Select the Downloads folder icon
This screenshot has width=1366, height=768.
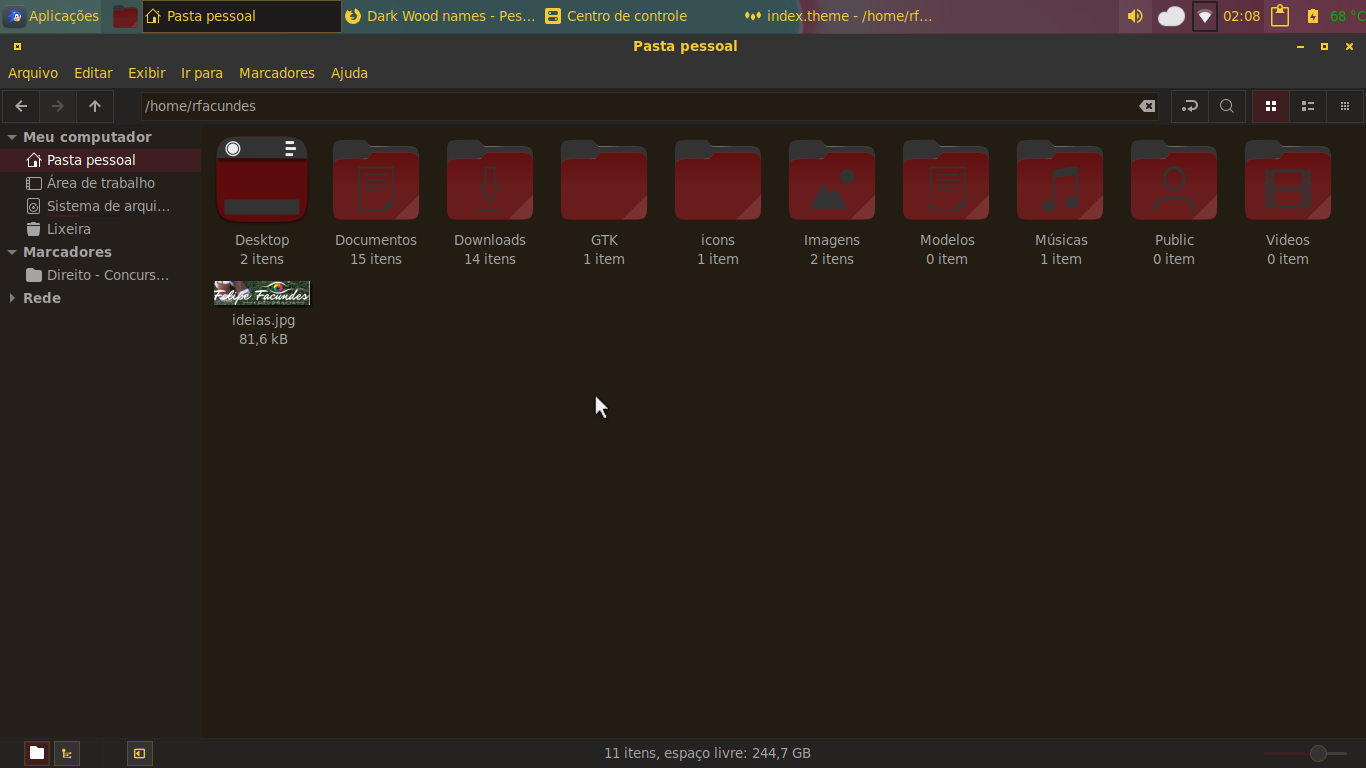[x=490, y=180]
